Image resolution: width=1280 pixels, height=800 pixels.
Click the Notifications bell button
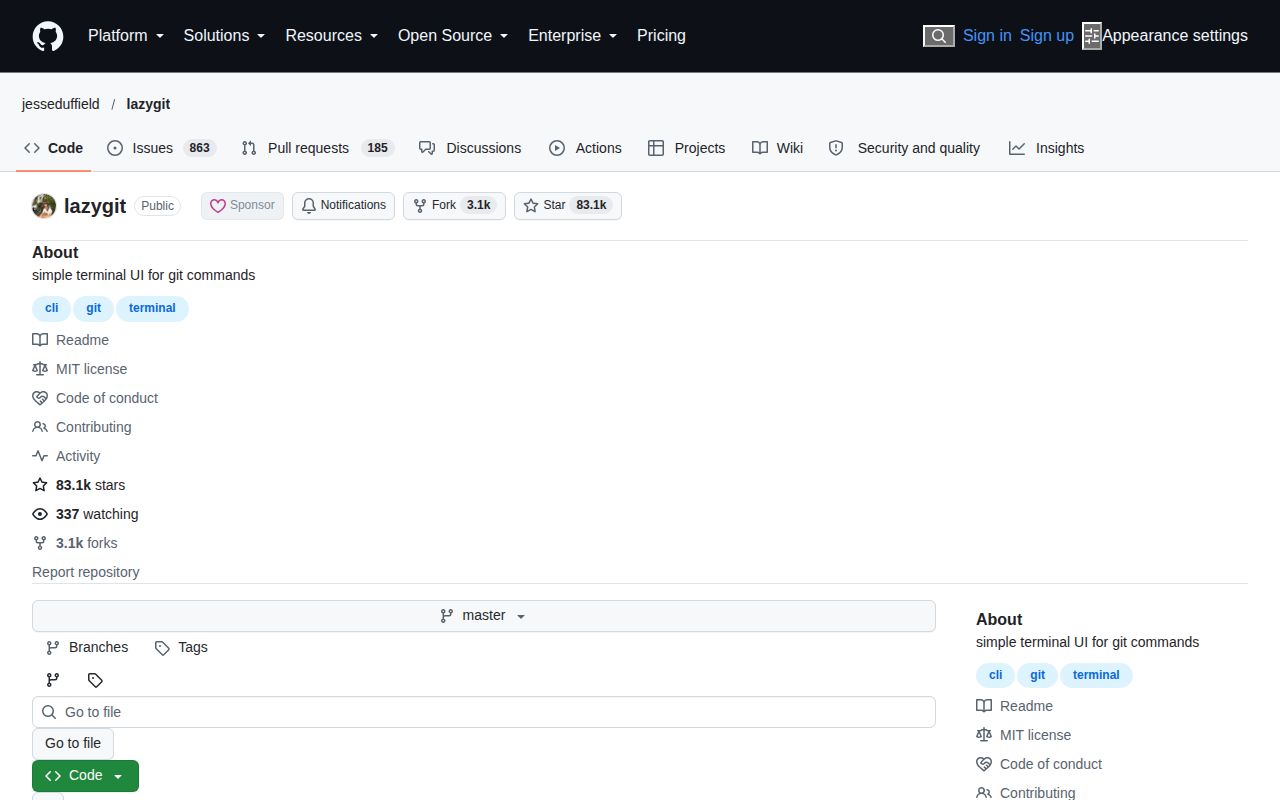tap(343, 206)
